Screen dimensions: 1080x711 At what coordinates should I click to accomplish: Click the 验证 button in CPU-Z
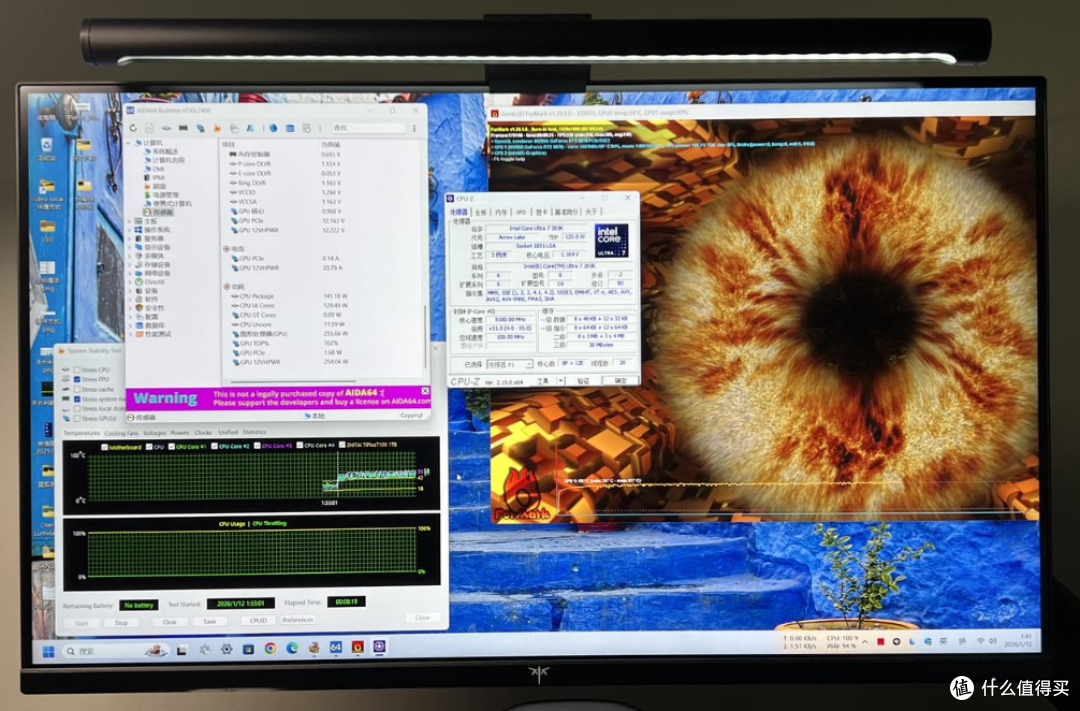583,380
